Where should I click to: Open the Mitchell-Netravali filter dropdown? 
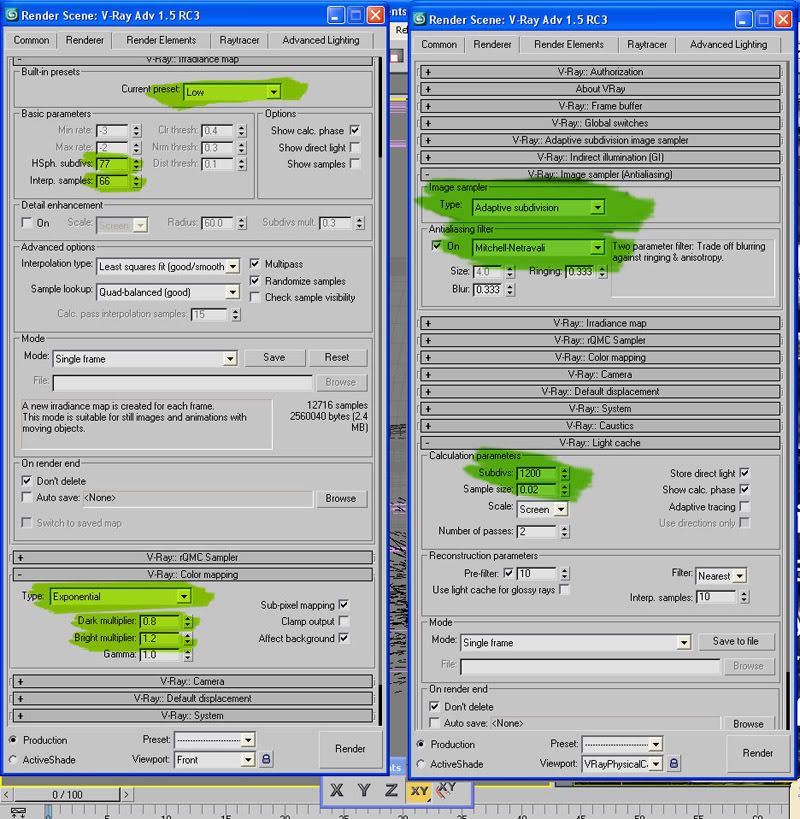(x=538, y=248)
